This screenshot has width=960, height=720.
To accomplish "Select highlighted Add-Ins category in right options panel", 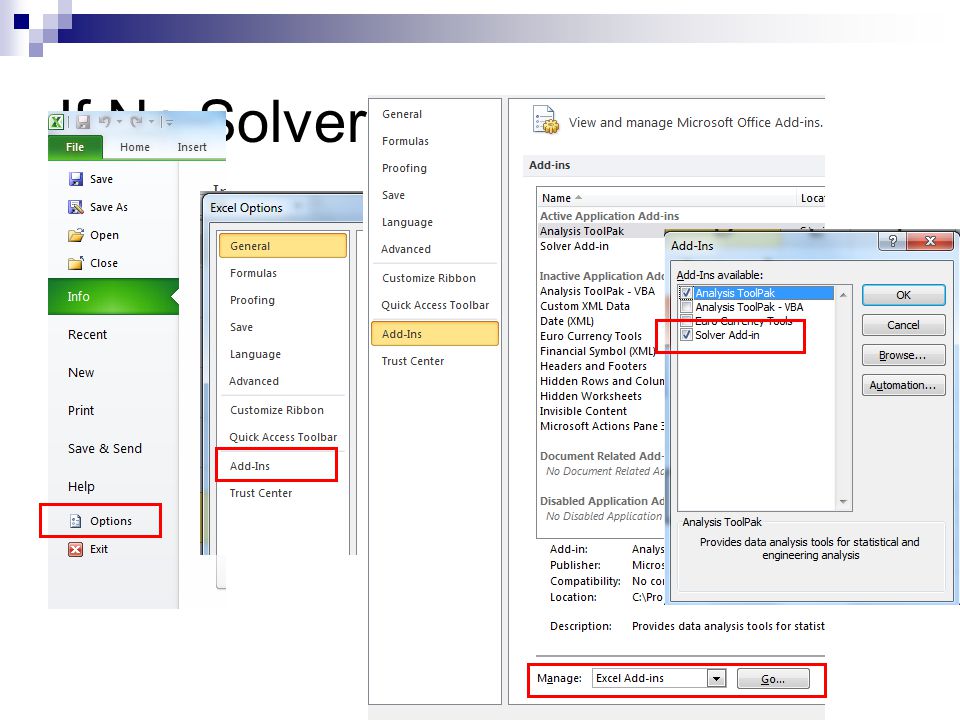I will 435,334.
